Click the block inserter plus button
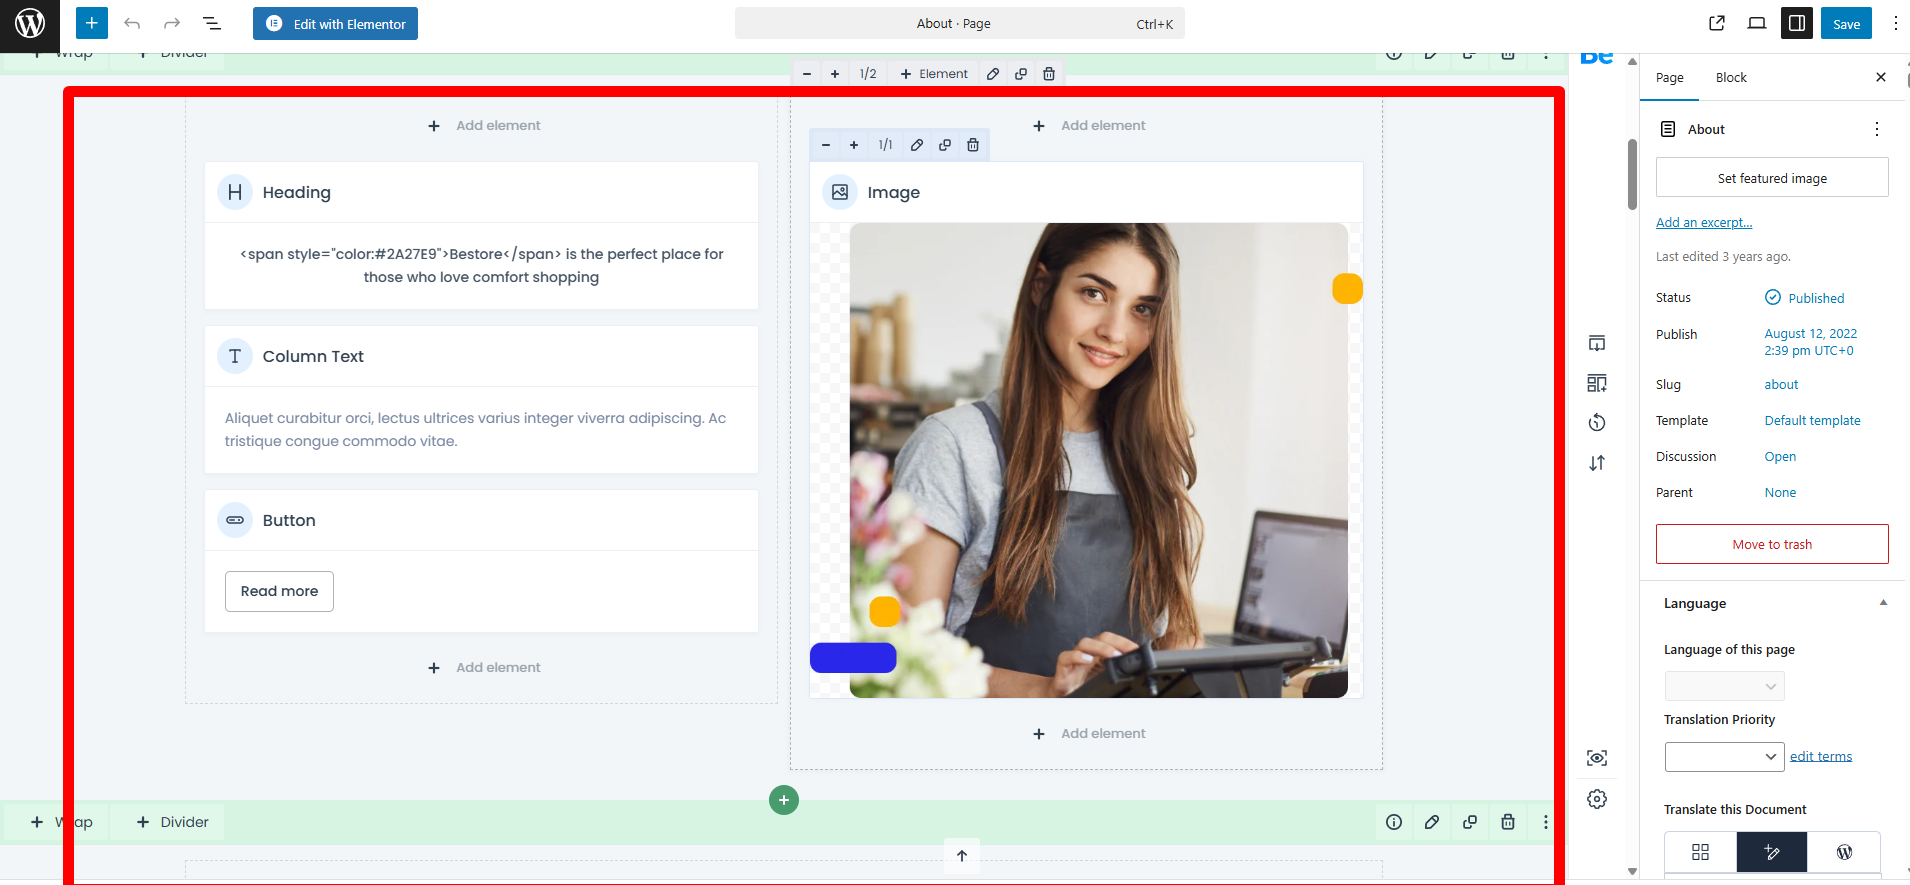The width and height of the screenshot is (1910, 885). click(x=91, y=24)
